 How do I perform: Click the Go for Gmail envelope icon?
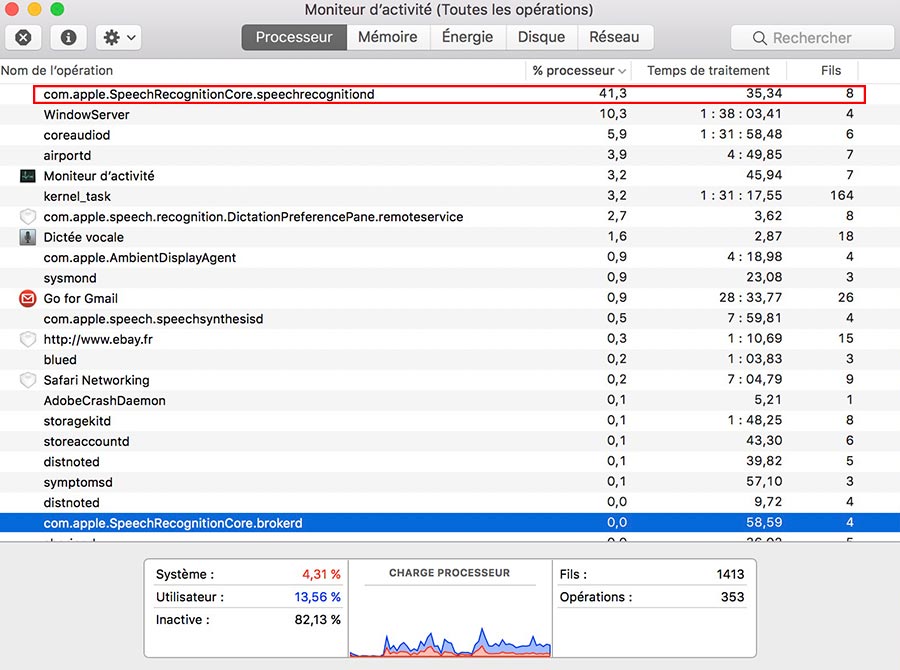[28, 298]
